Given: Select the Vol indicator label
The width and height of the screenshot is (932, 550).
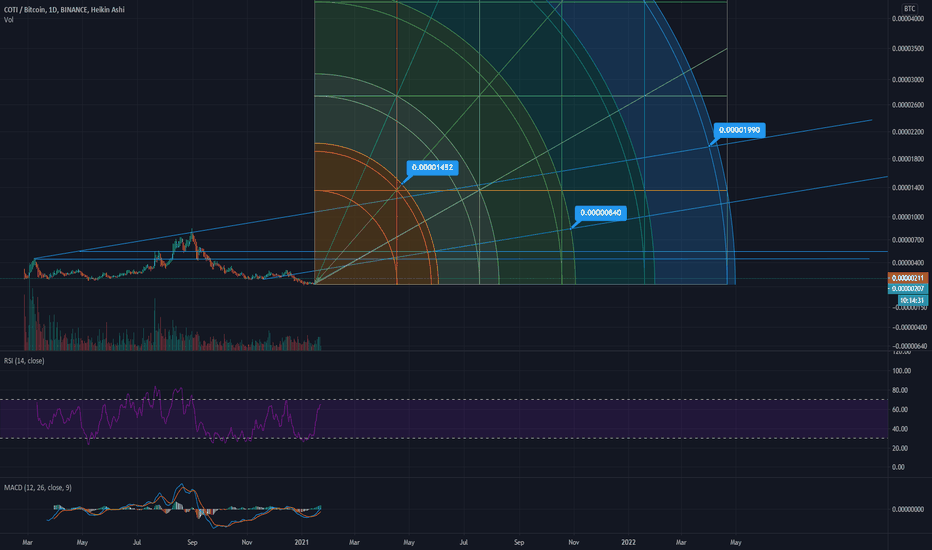Looking at the screenshot, I should [x=8, y=20].
